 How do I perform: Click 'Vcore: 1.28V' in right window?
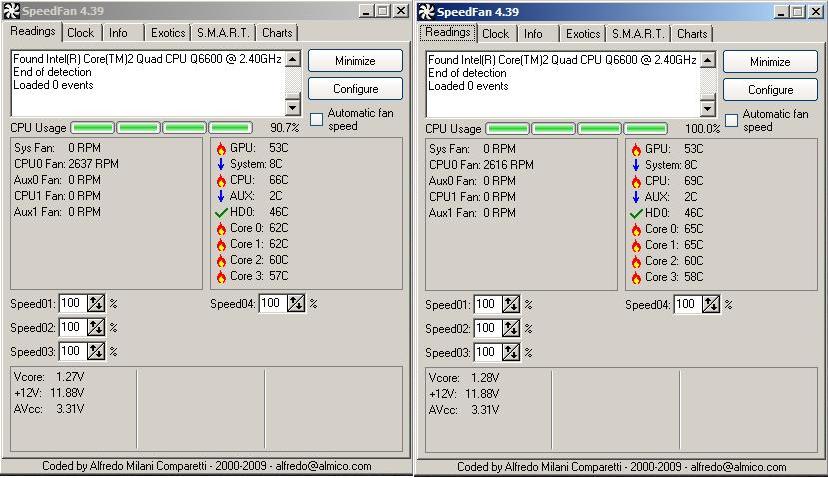464,378
